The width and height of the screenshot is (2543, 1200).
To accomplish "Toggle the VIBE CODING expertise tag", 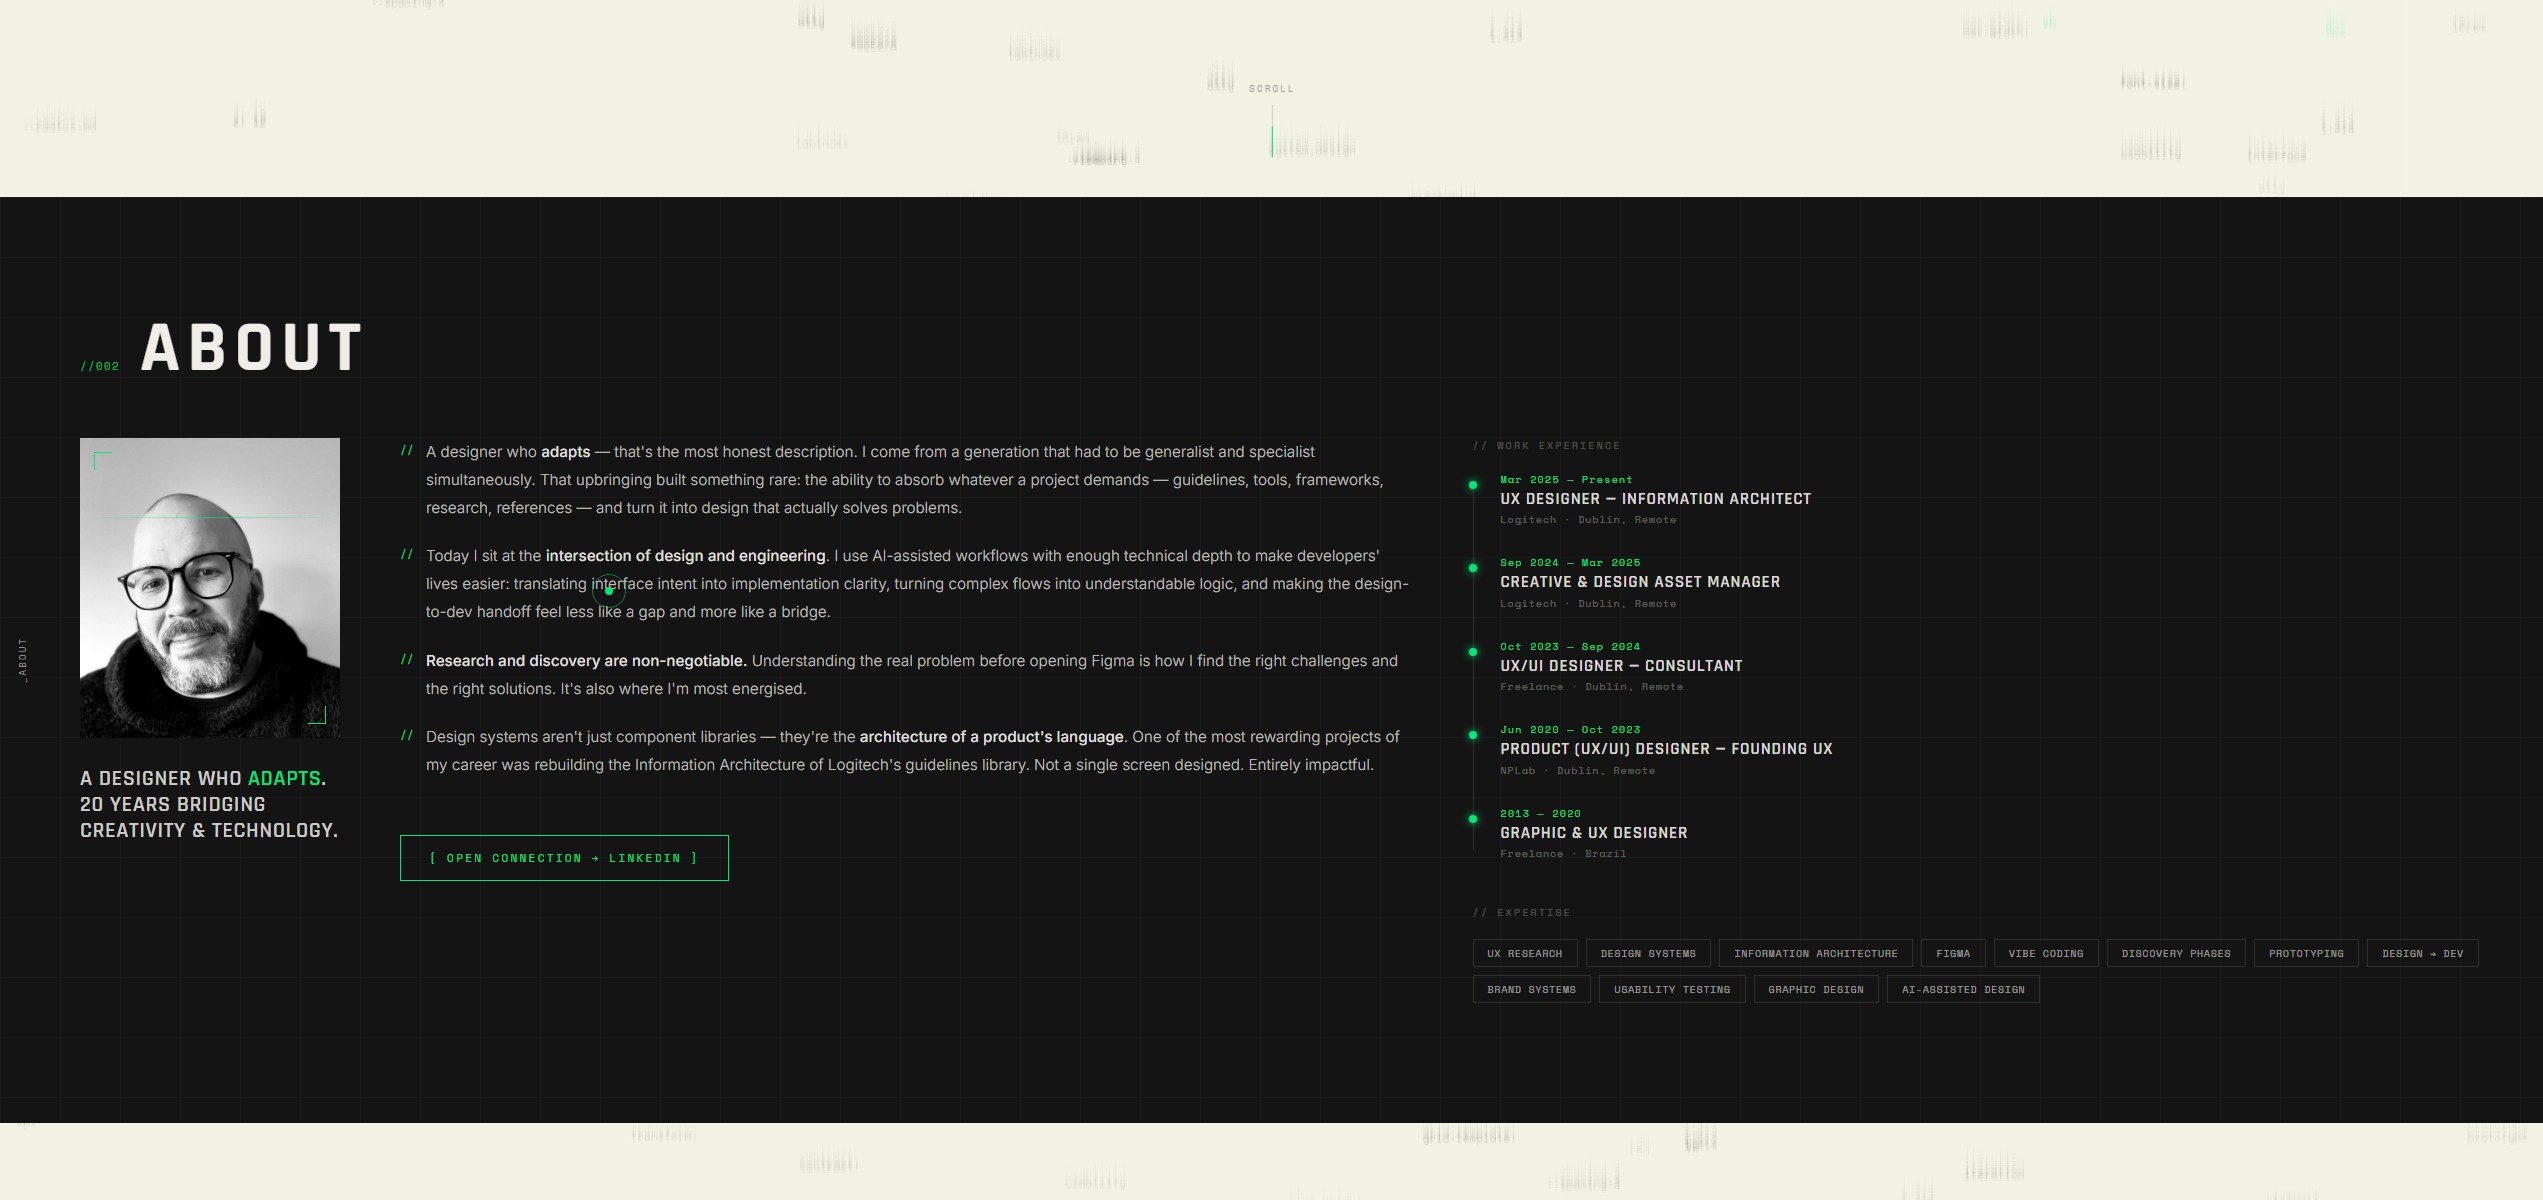I will click(2045, 953).
